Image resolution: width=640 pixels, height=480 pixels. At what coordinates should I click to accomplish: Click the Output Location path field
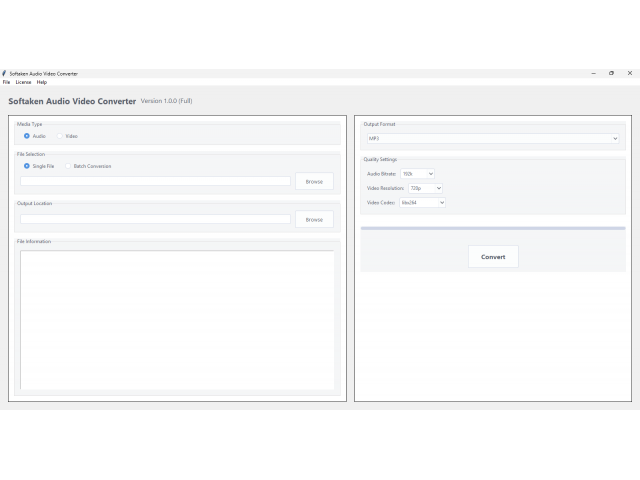(155, 219)
